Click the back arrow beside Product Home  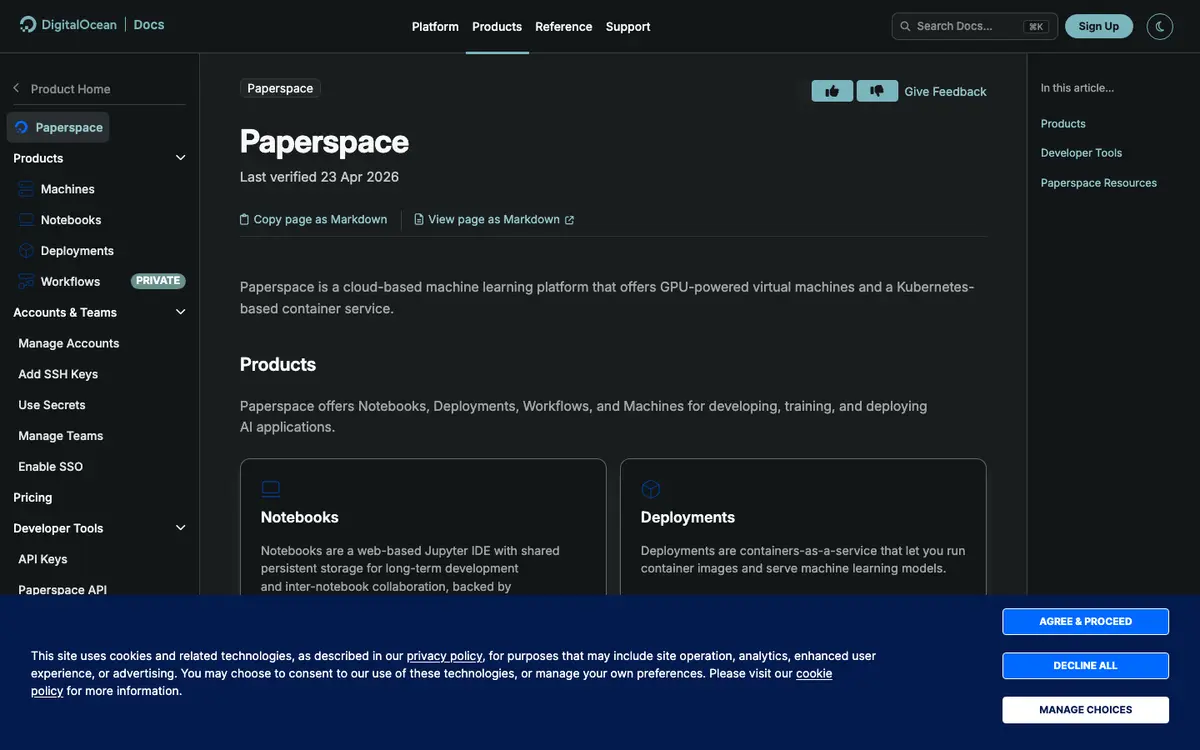[16, 88]
